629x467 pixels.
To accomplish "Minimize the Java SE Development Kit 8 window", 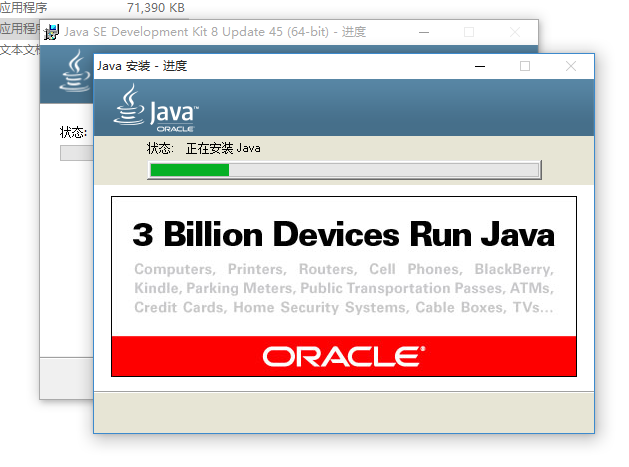I will click(424, 32).
